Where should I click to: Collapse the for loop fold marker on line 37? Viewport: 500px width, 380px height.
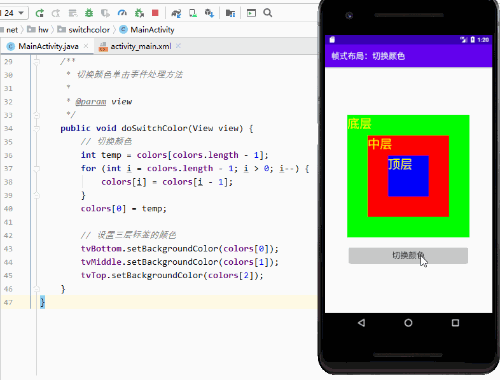tap(37, 169)
